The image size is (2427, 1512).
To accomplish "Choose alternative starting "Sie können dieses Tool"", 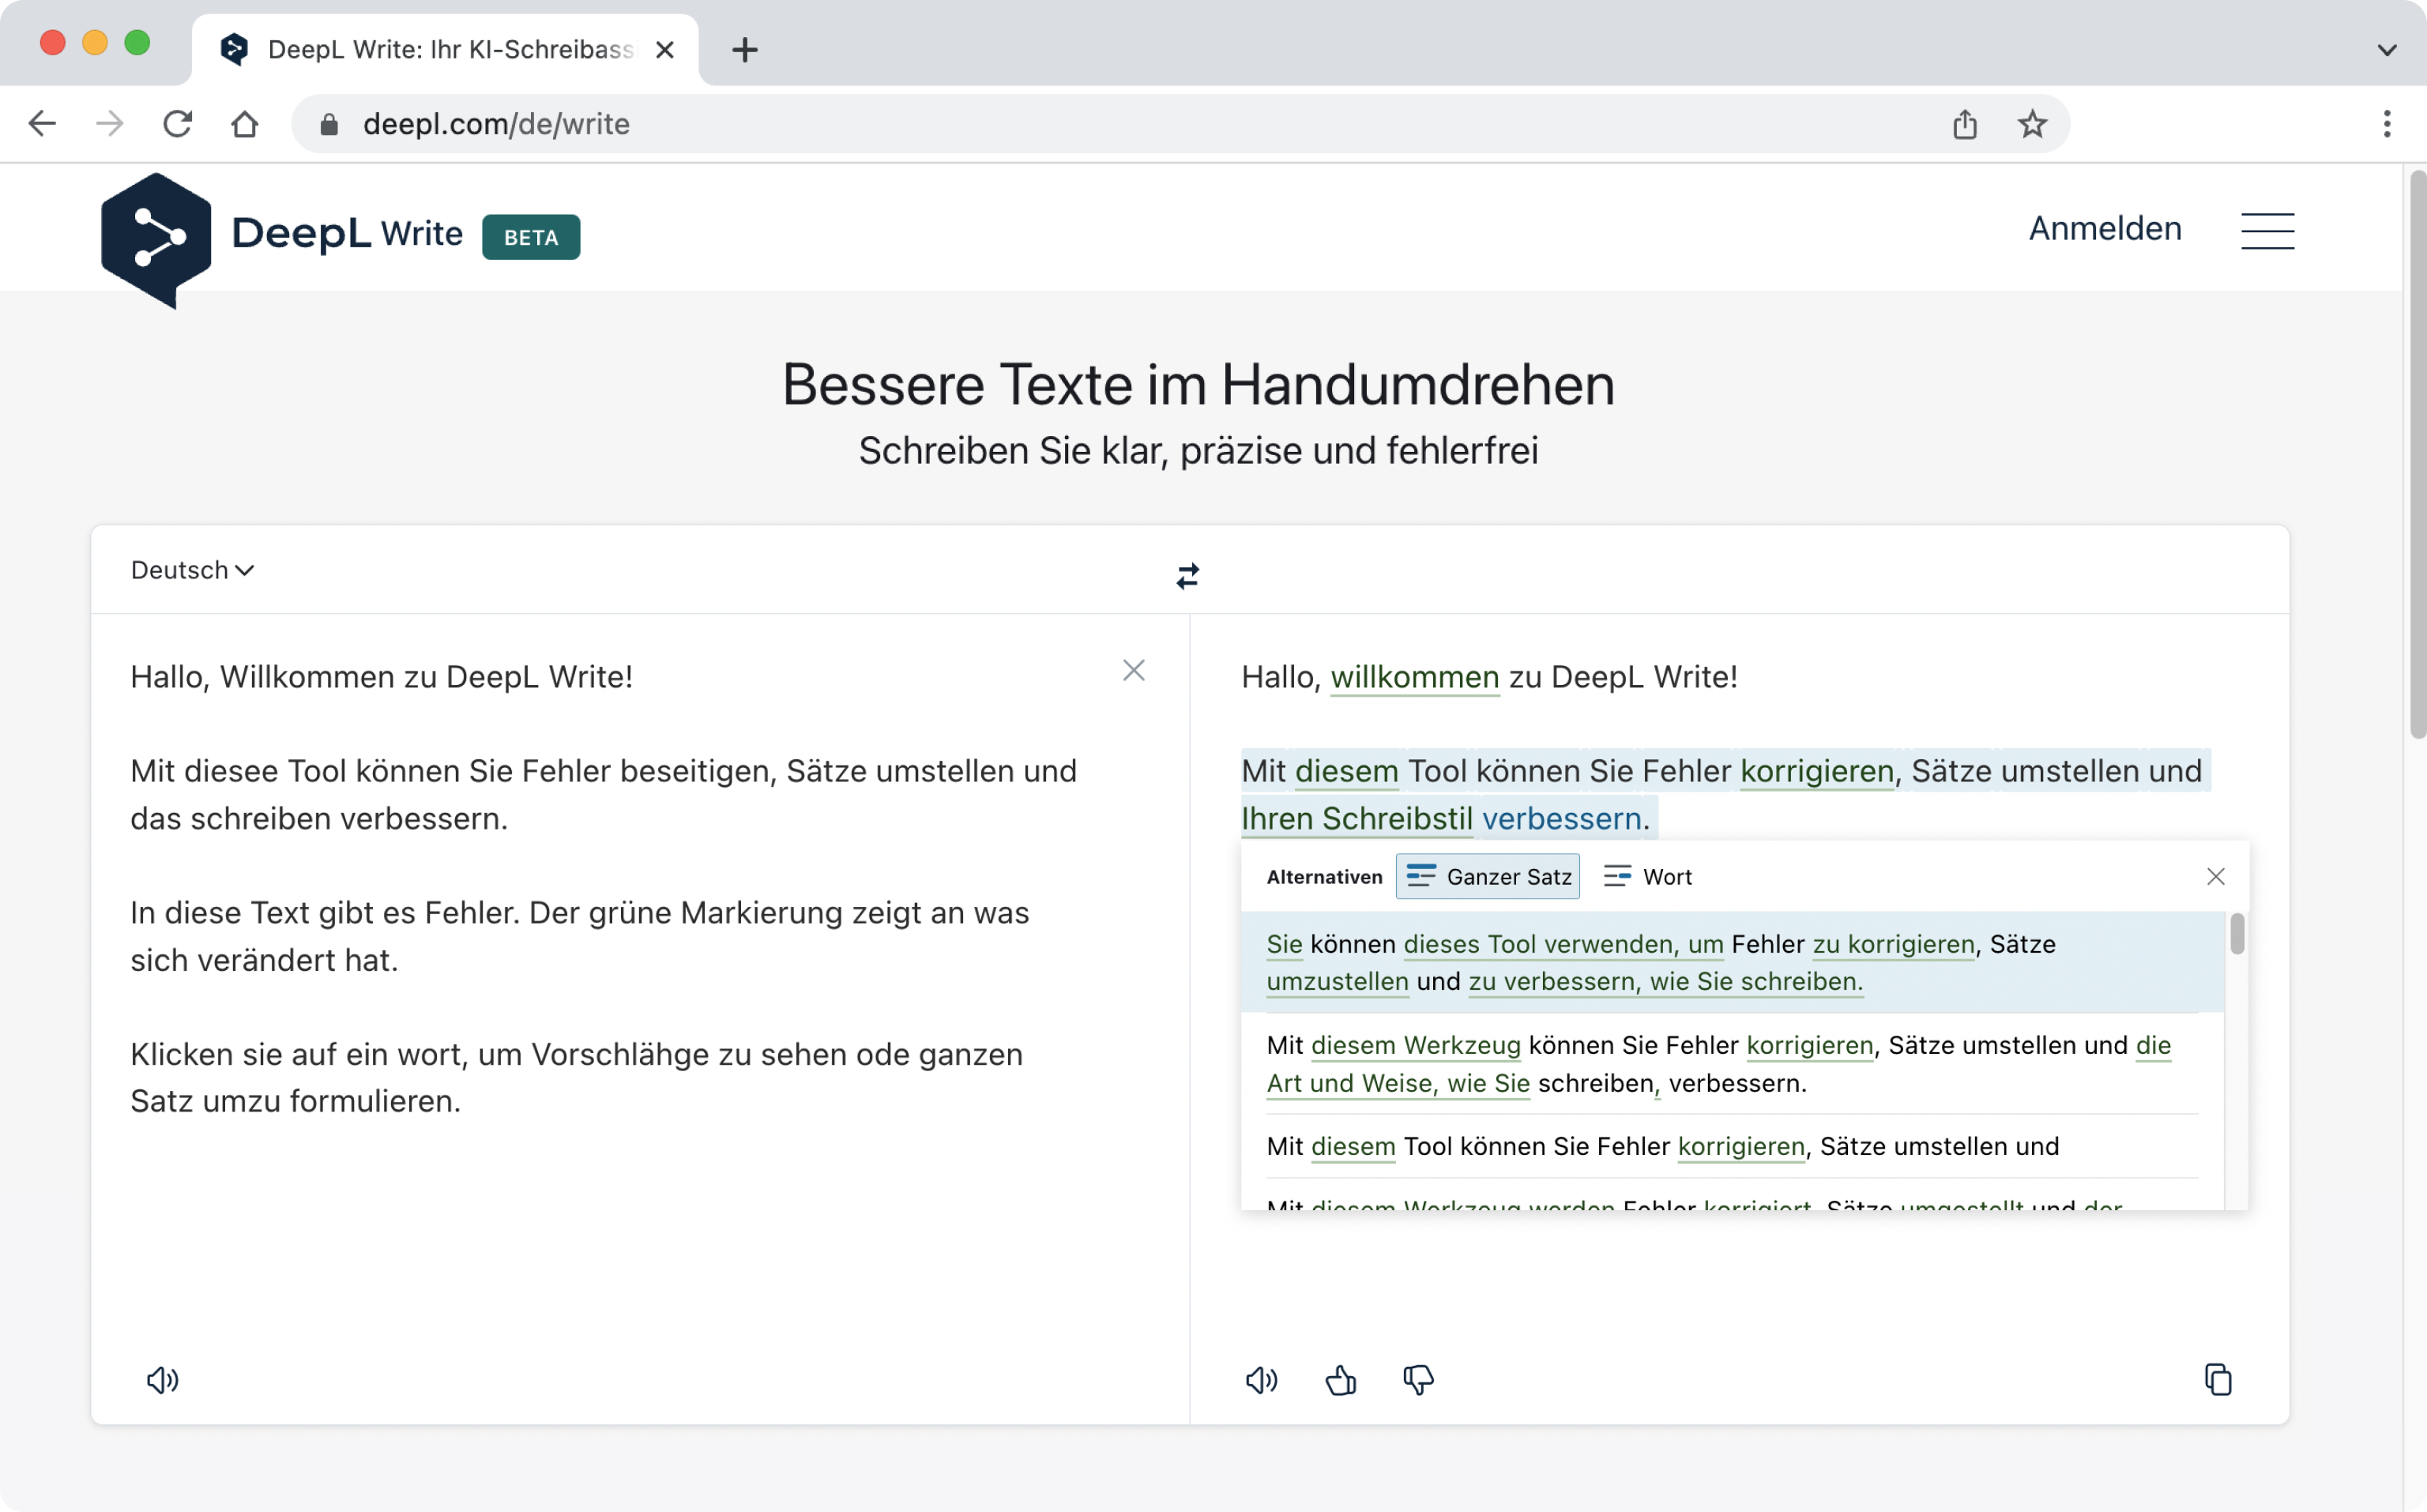I will click(x=1732, y=962).
